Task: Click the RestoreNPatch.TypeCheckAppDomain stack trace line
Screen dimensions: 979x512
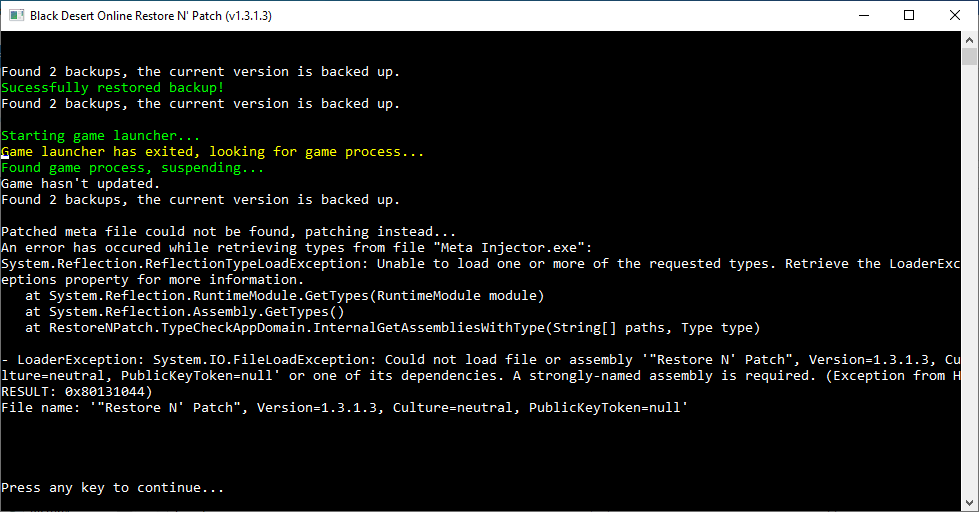Action: click(x=393, y=328)
